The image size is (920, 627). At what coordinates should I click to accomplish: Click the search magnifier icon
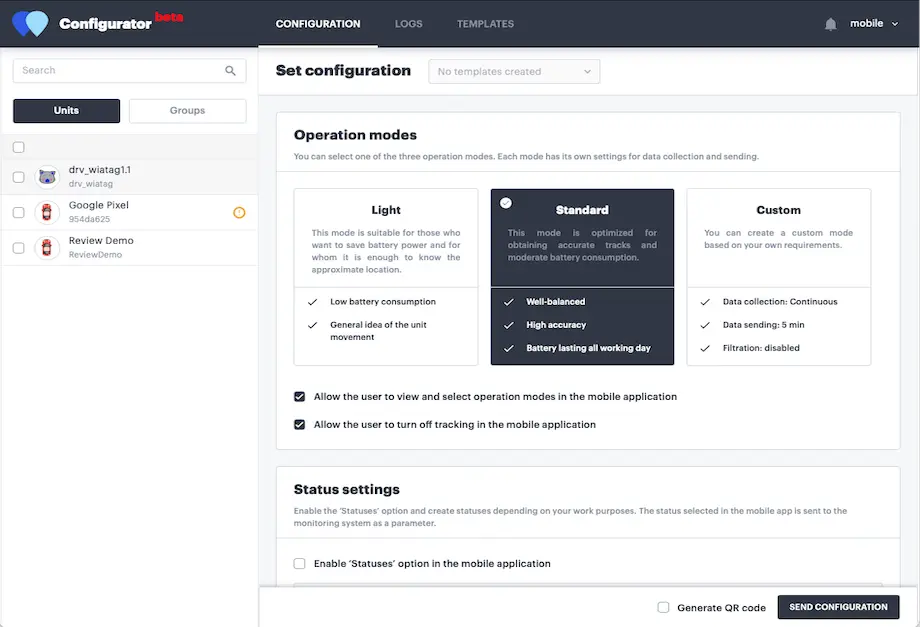click(230, 70)
